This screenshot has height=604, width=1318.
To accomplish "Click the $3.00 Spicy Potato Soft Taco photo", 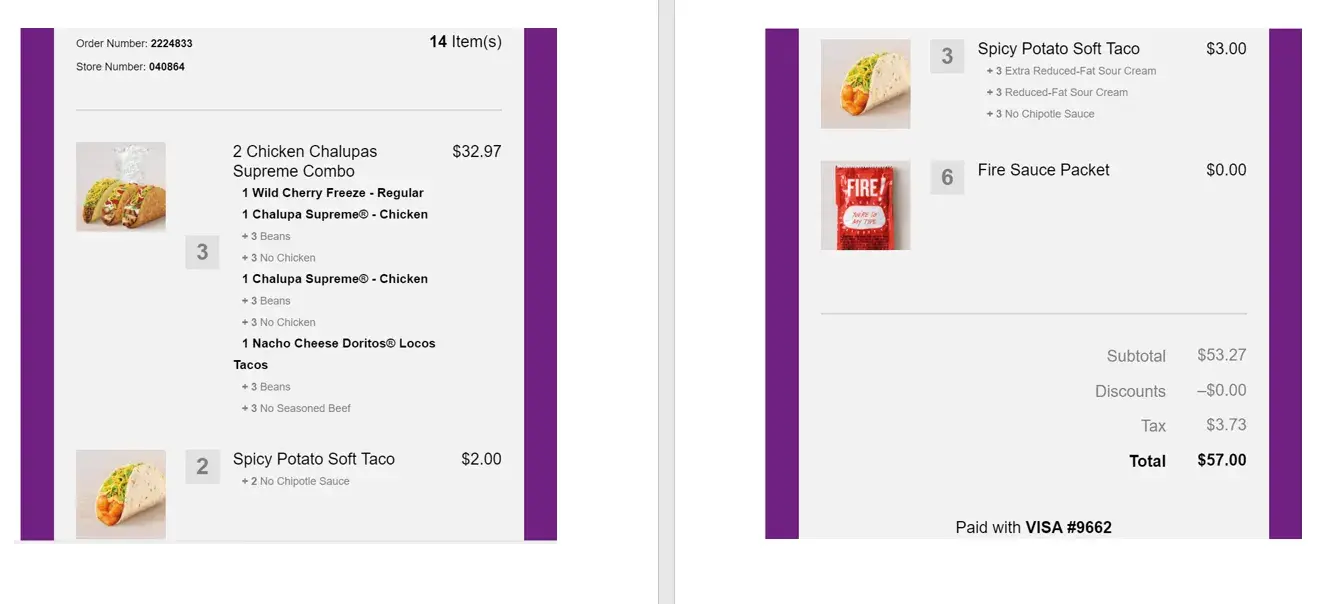I will coord(865,84).
